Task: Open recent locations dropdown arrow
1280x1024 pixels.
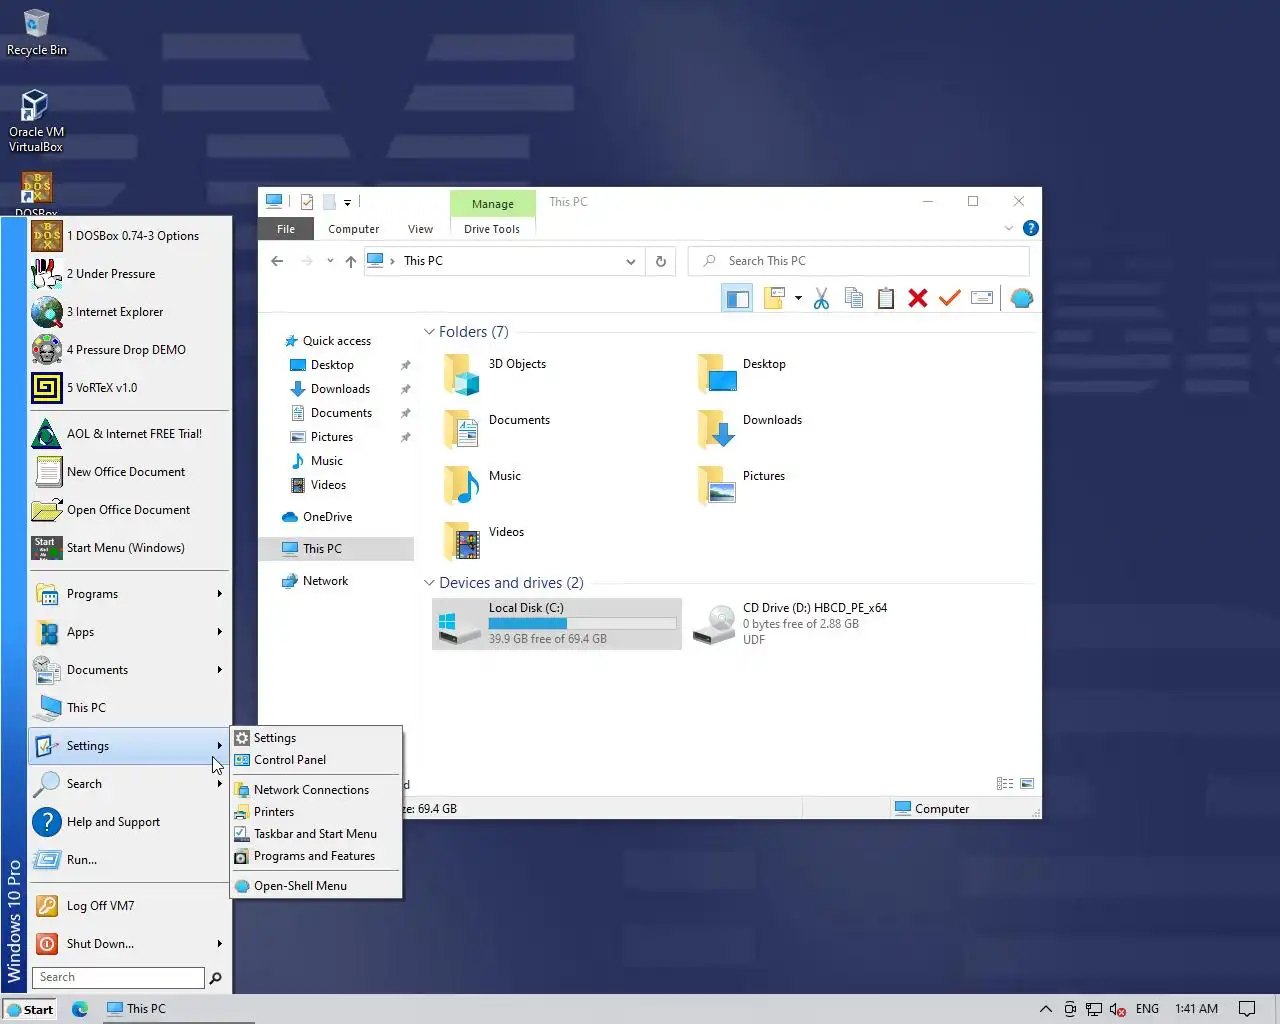Action: (x=330, y=261)
